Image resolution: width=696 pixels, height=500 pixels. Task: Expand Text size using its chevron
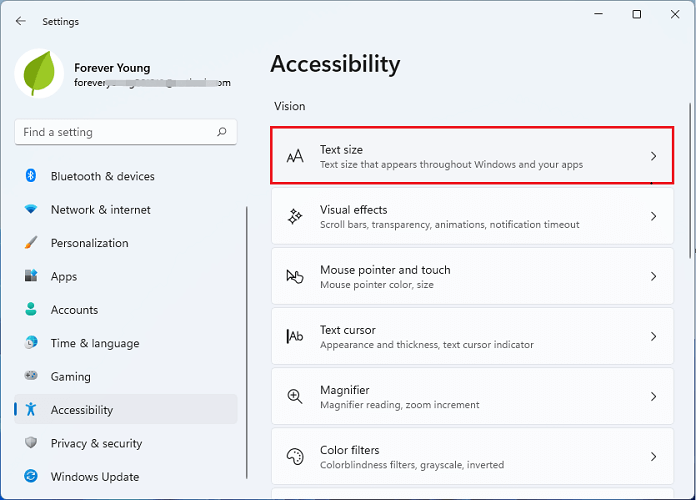tap(653, 156)
